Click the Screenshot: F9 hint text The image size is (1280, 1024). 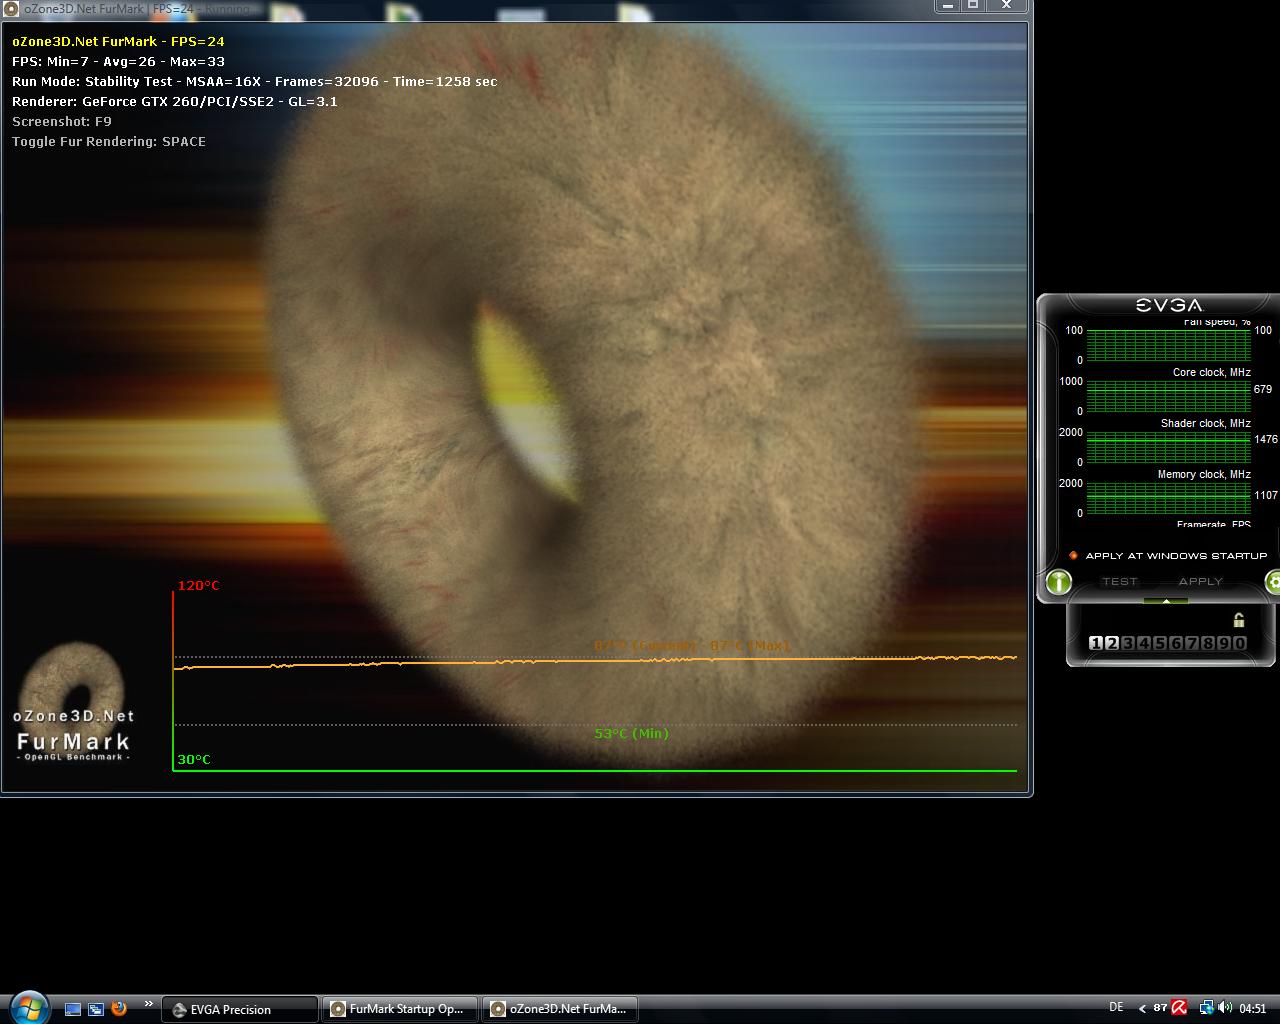coord(62,121)
